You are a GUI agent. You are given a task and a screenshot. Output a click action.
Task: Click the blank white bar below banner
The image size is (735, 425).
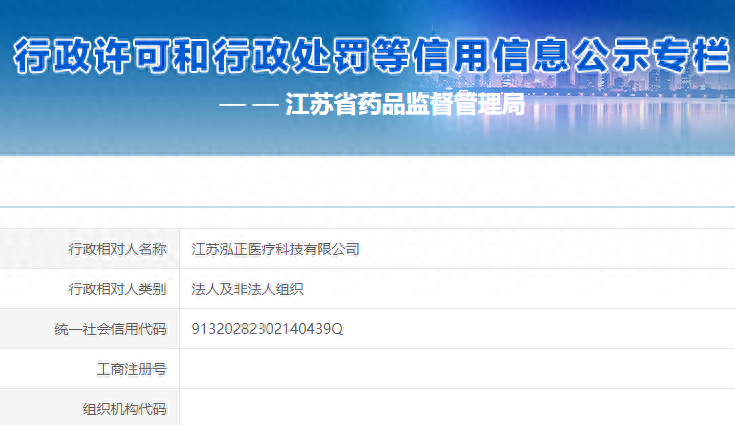(x=367, y=180)
